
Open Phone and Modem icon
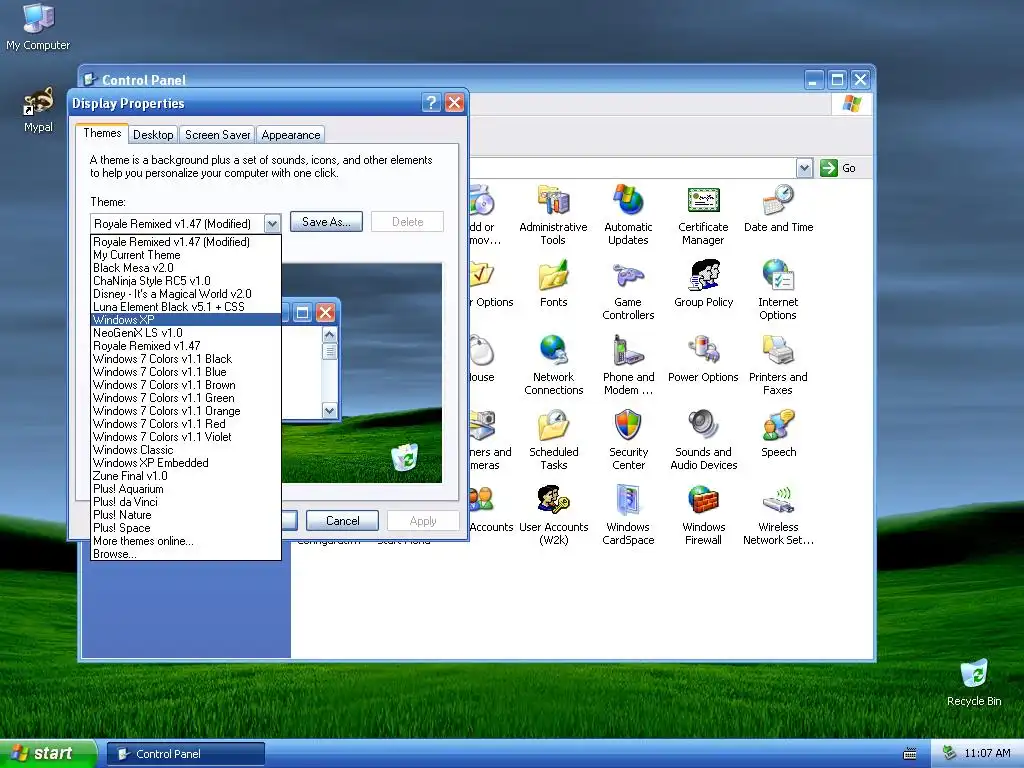point(628,365)
